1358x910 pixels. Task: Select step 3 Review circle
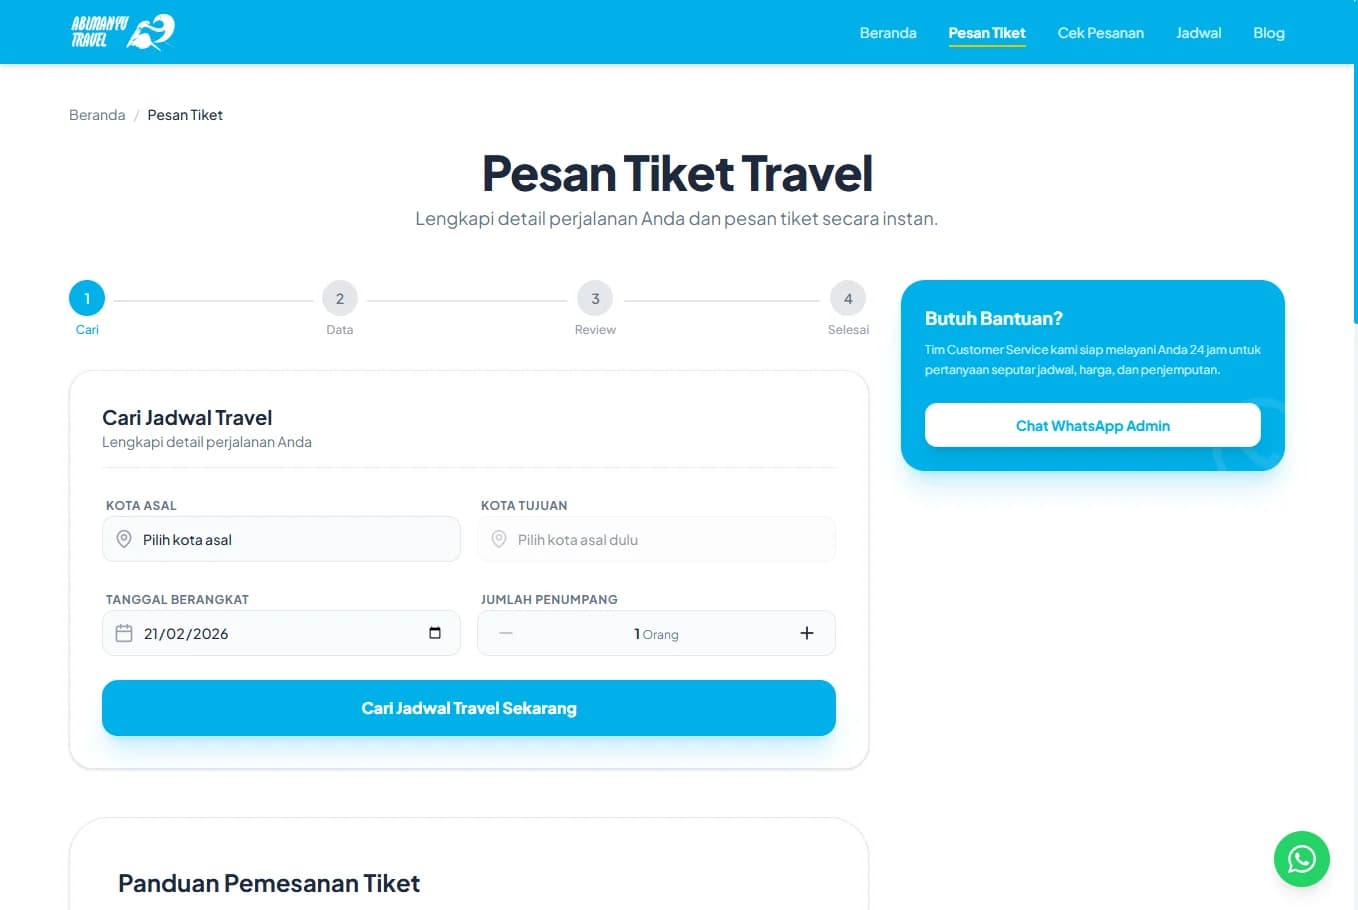pyautogui.click(x=595, y=298)
